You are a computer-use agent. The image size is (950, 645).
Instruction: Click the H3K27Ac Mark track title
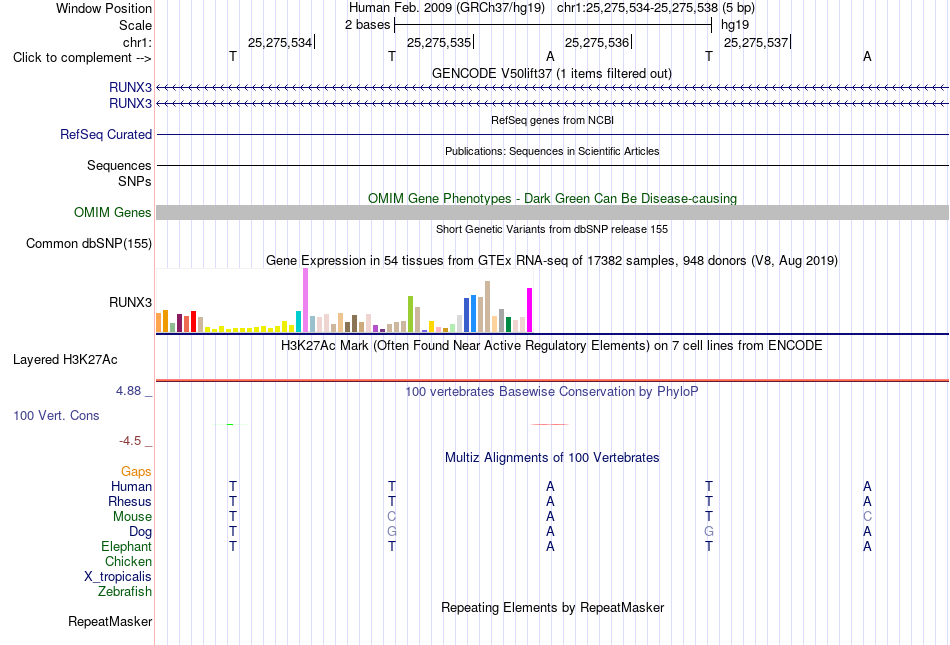pyautogui.click(x=552, y=346)
